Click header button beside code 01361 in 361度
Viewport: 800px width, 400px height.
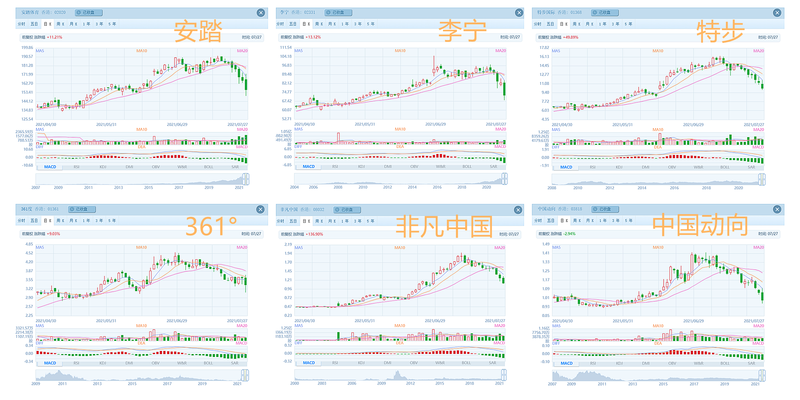click(x=82, y=209)
